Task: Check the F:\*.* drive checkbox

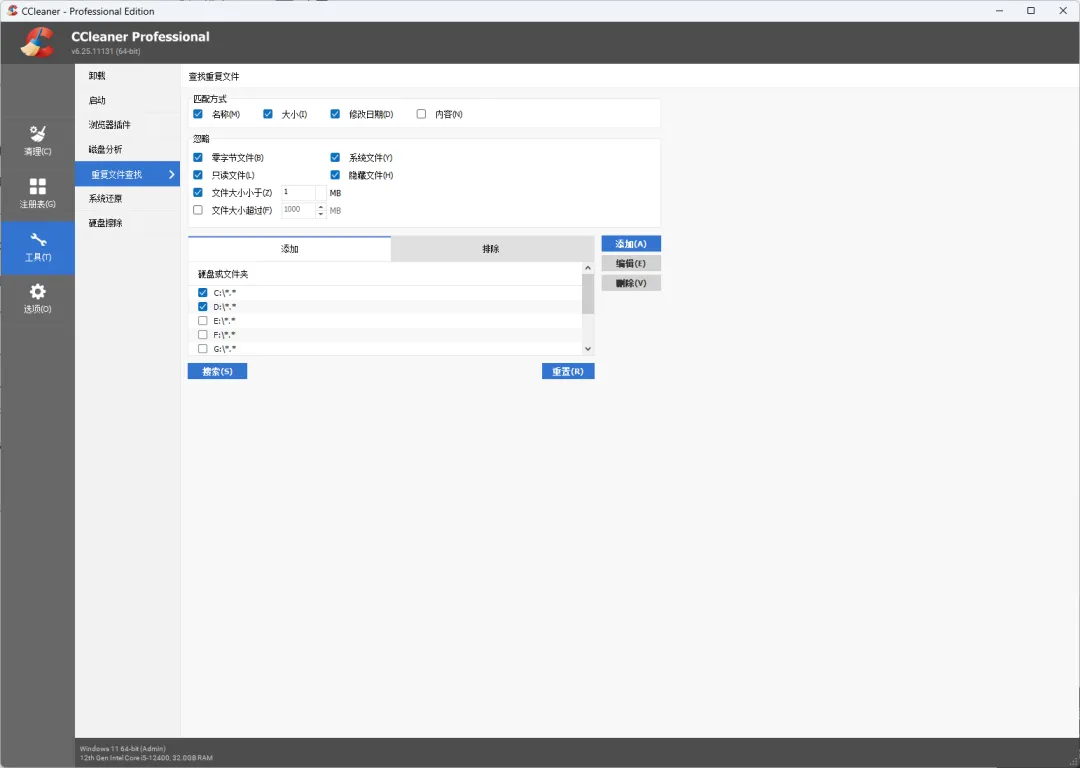Action: coord(202,335)
